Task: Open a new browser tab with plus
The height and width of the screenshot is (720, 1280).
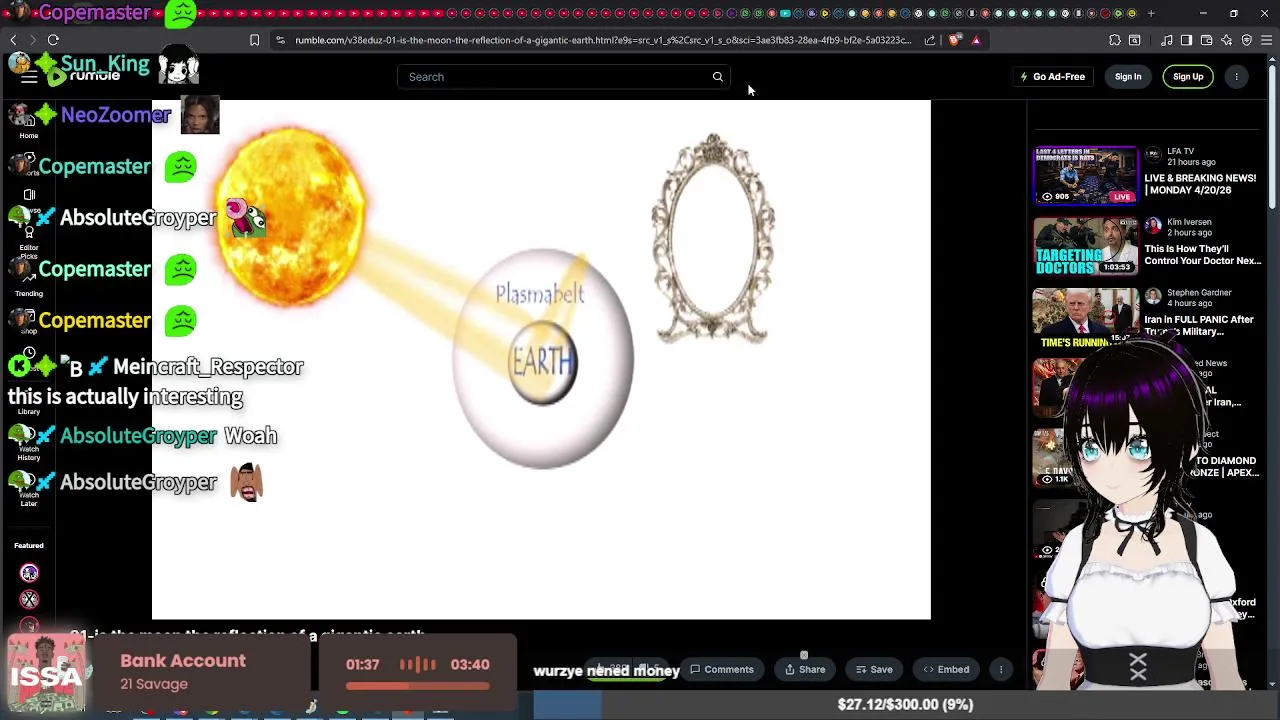Action: tap(1151, 13)
